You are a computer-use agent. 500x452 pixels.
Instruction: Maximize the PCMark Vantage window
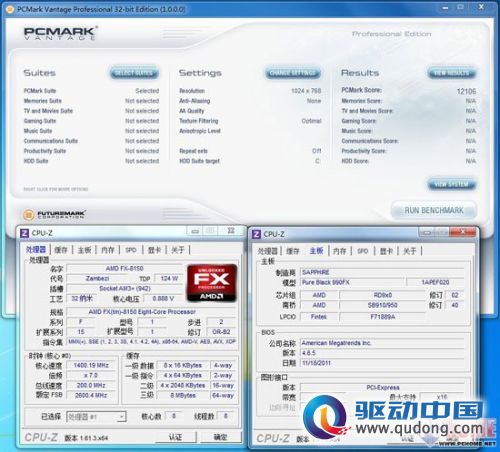pyautogui.click(x=461, y=7)
